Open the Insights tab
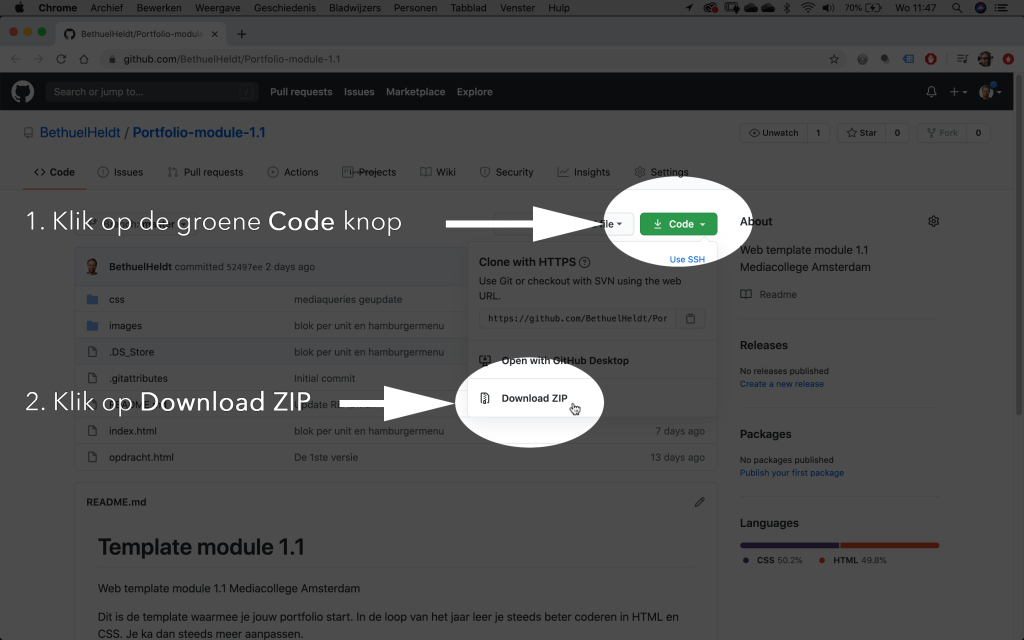The height and width of the screenshot is (640, 1024). coord(583,172)
